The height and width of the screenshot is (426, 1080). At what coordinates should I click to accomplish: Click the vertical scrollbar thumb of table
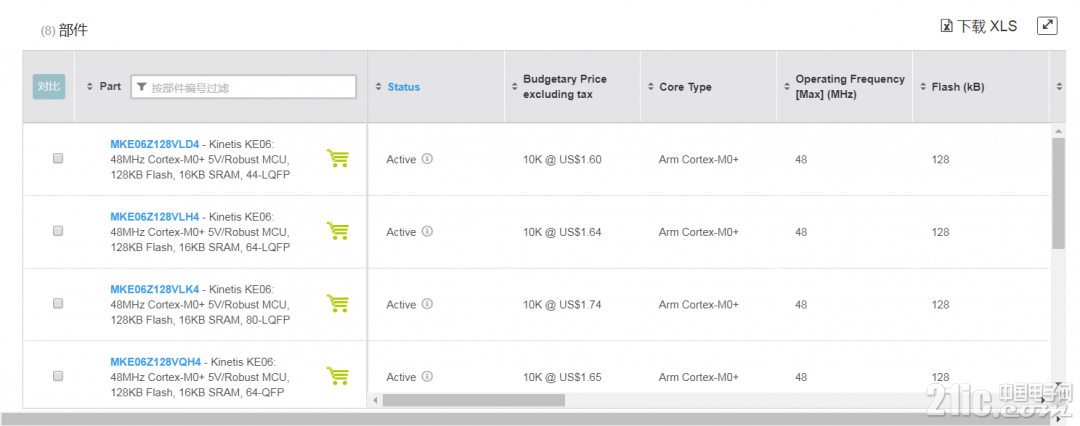1059,193
